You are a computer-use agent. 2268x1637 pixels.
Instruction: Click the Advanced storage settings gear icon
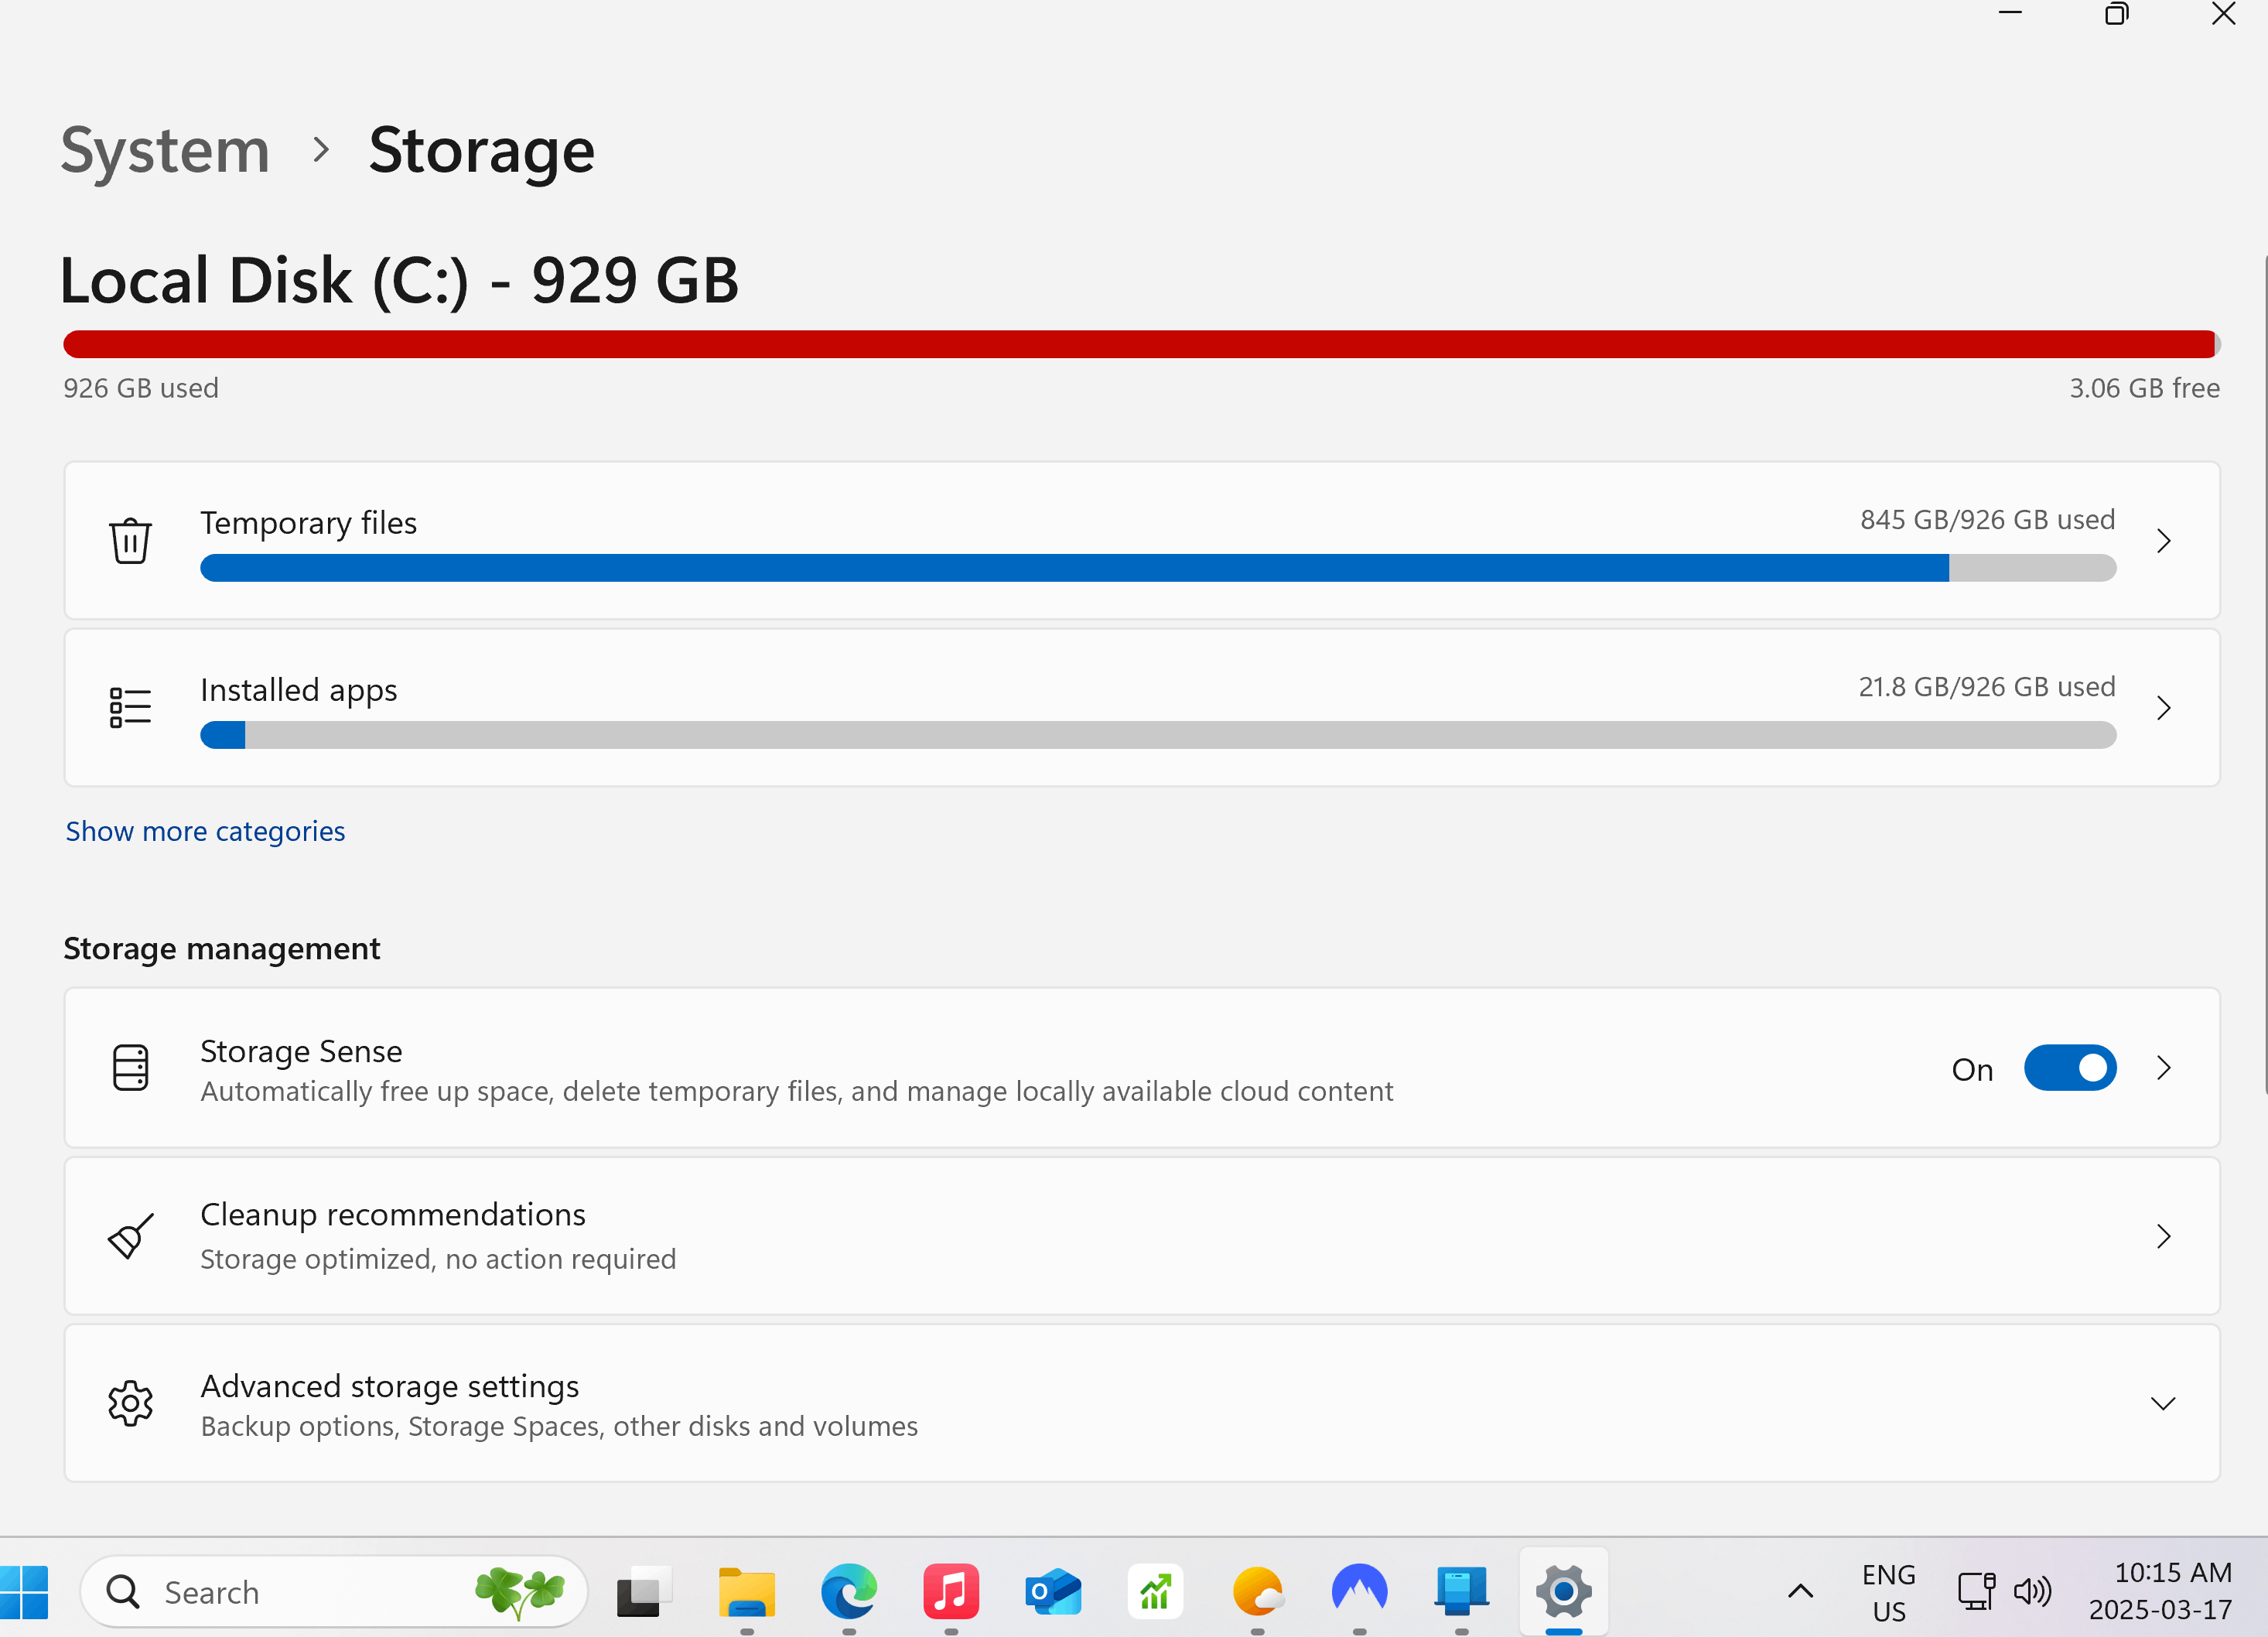click(x=130, y=1404)
